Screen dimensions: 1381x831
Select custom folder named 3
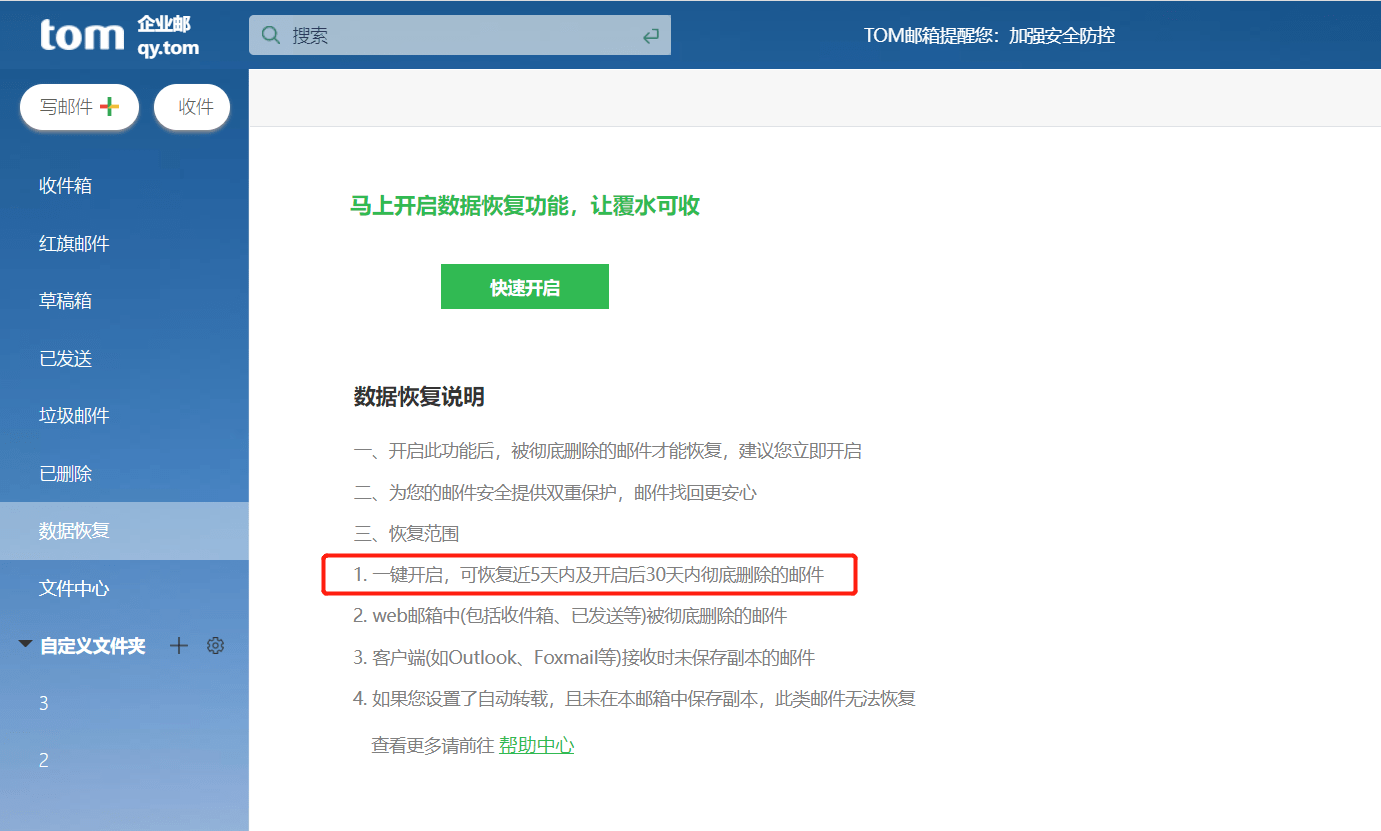click(43, 702)
